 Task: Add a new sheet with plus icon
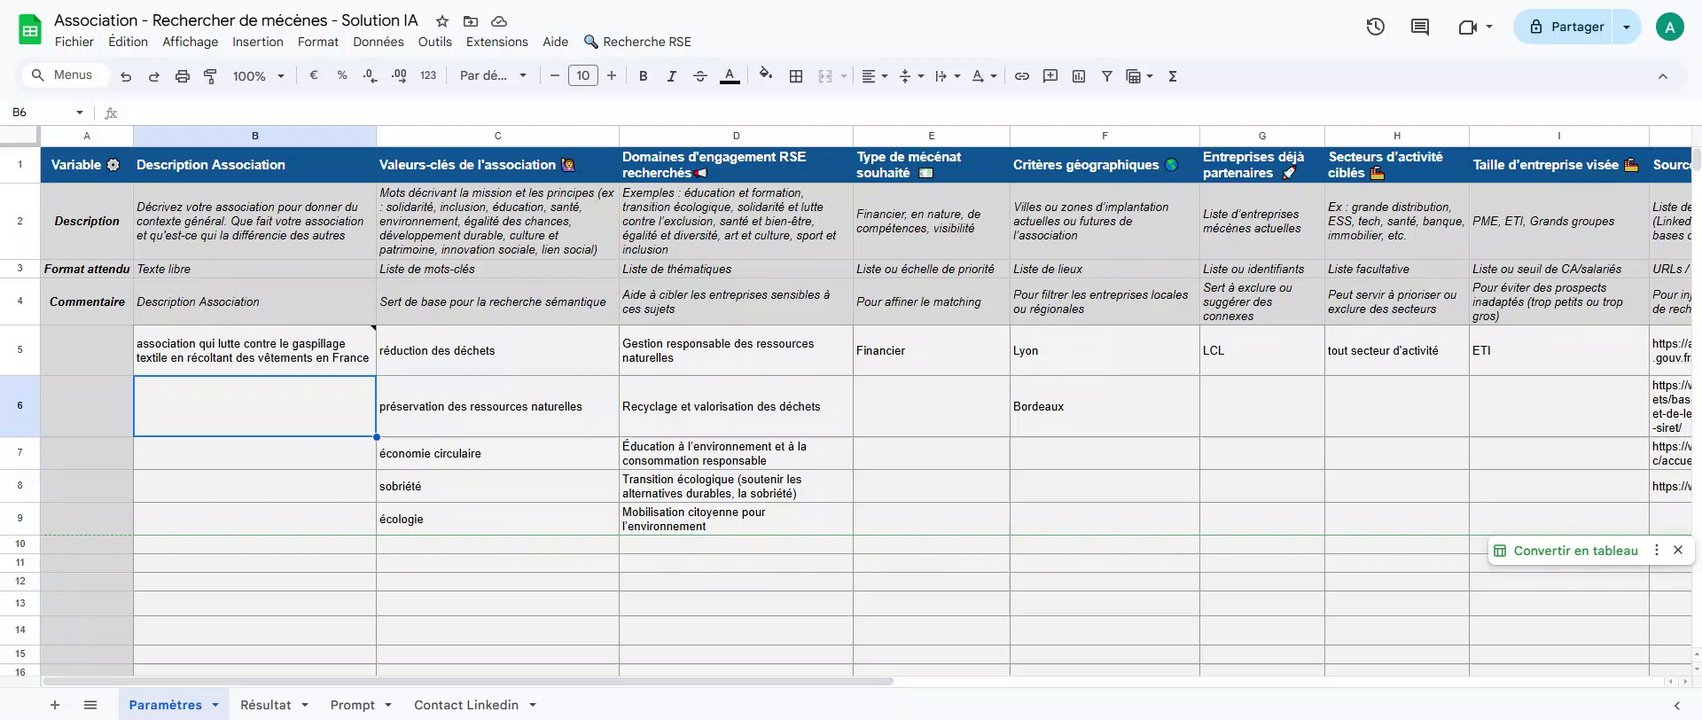point(55,705)
